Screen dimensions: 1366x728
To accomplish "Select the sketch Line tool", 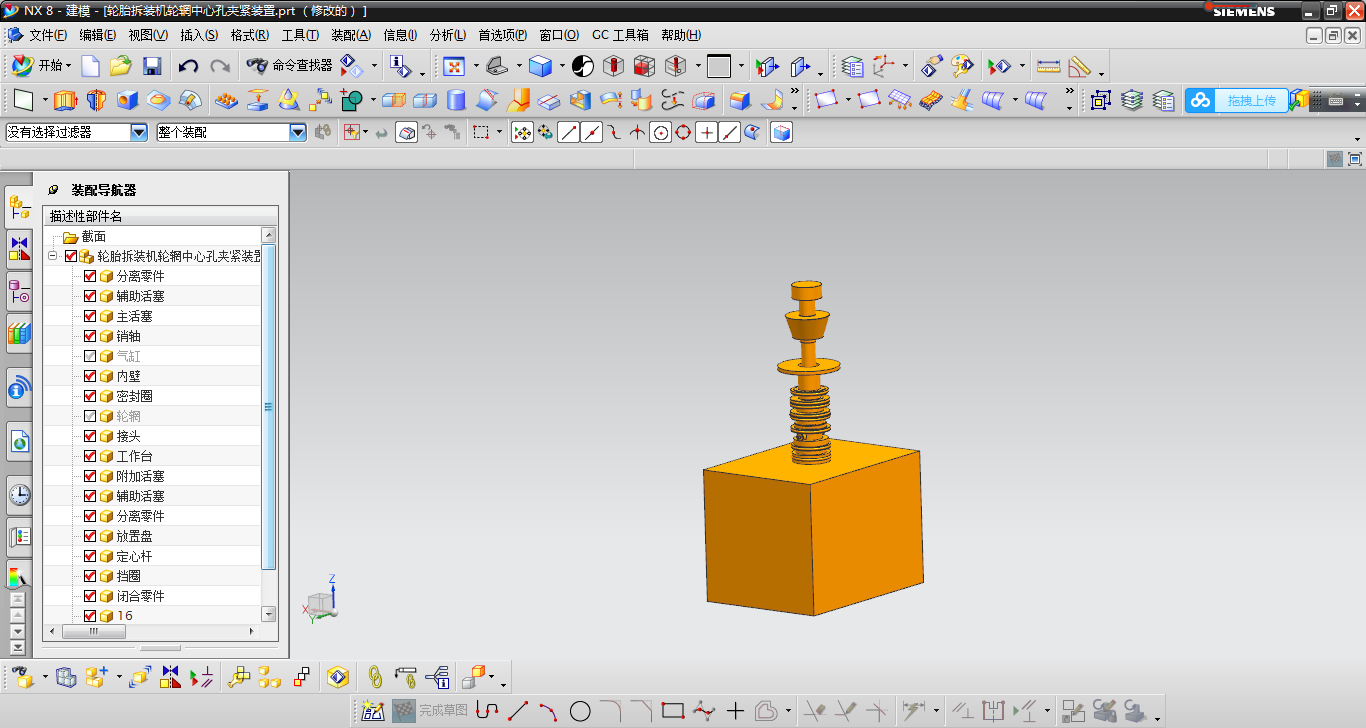I will pos(518,711).
